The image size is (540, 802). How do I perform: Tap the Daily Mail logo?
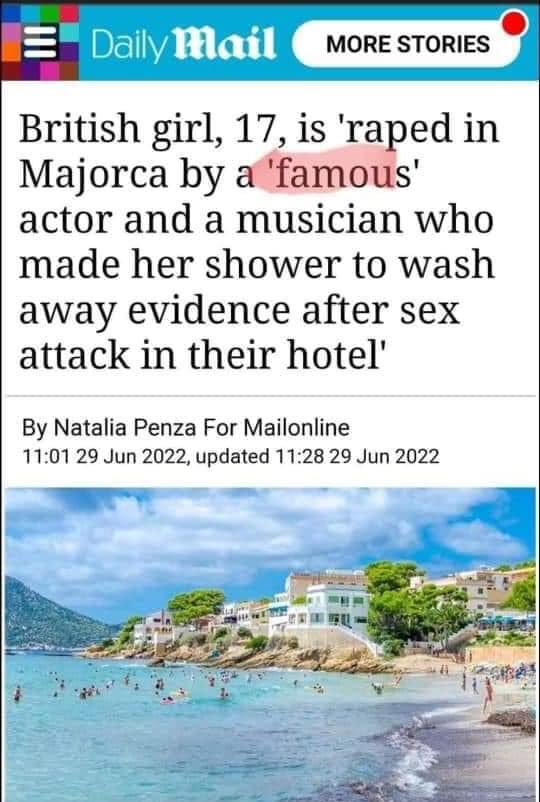pos(184,44)
